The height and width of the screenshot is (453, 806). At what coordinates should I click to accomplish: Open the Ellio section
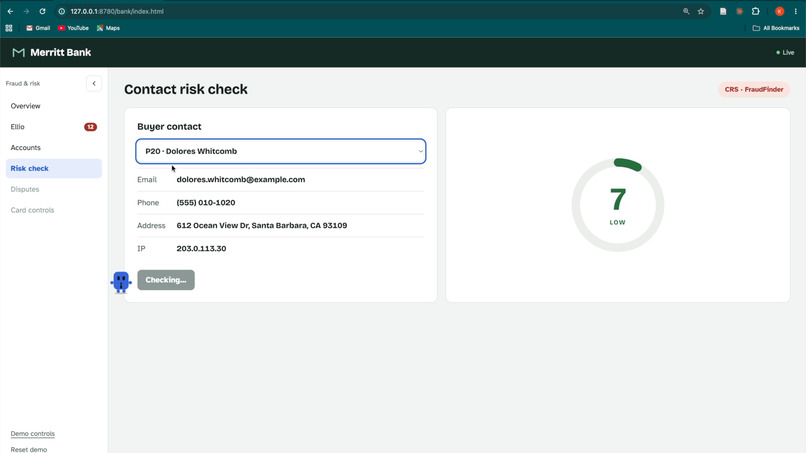click(x=53, y=127)
